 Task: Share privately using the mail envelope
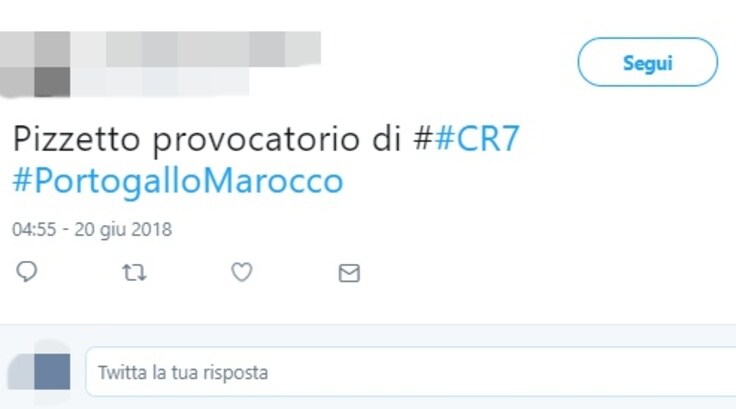(x=349, y=273)
